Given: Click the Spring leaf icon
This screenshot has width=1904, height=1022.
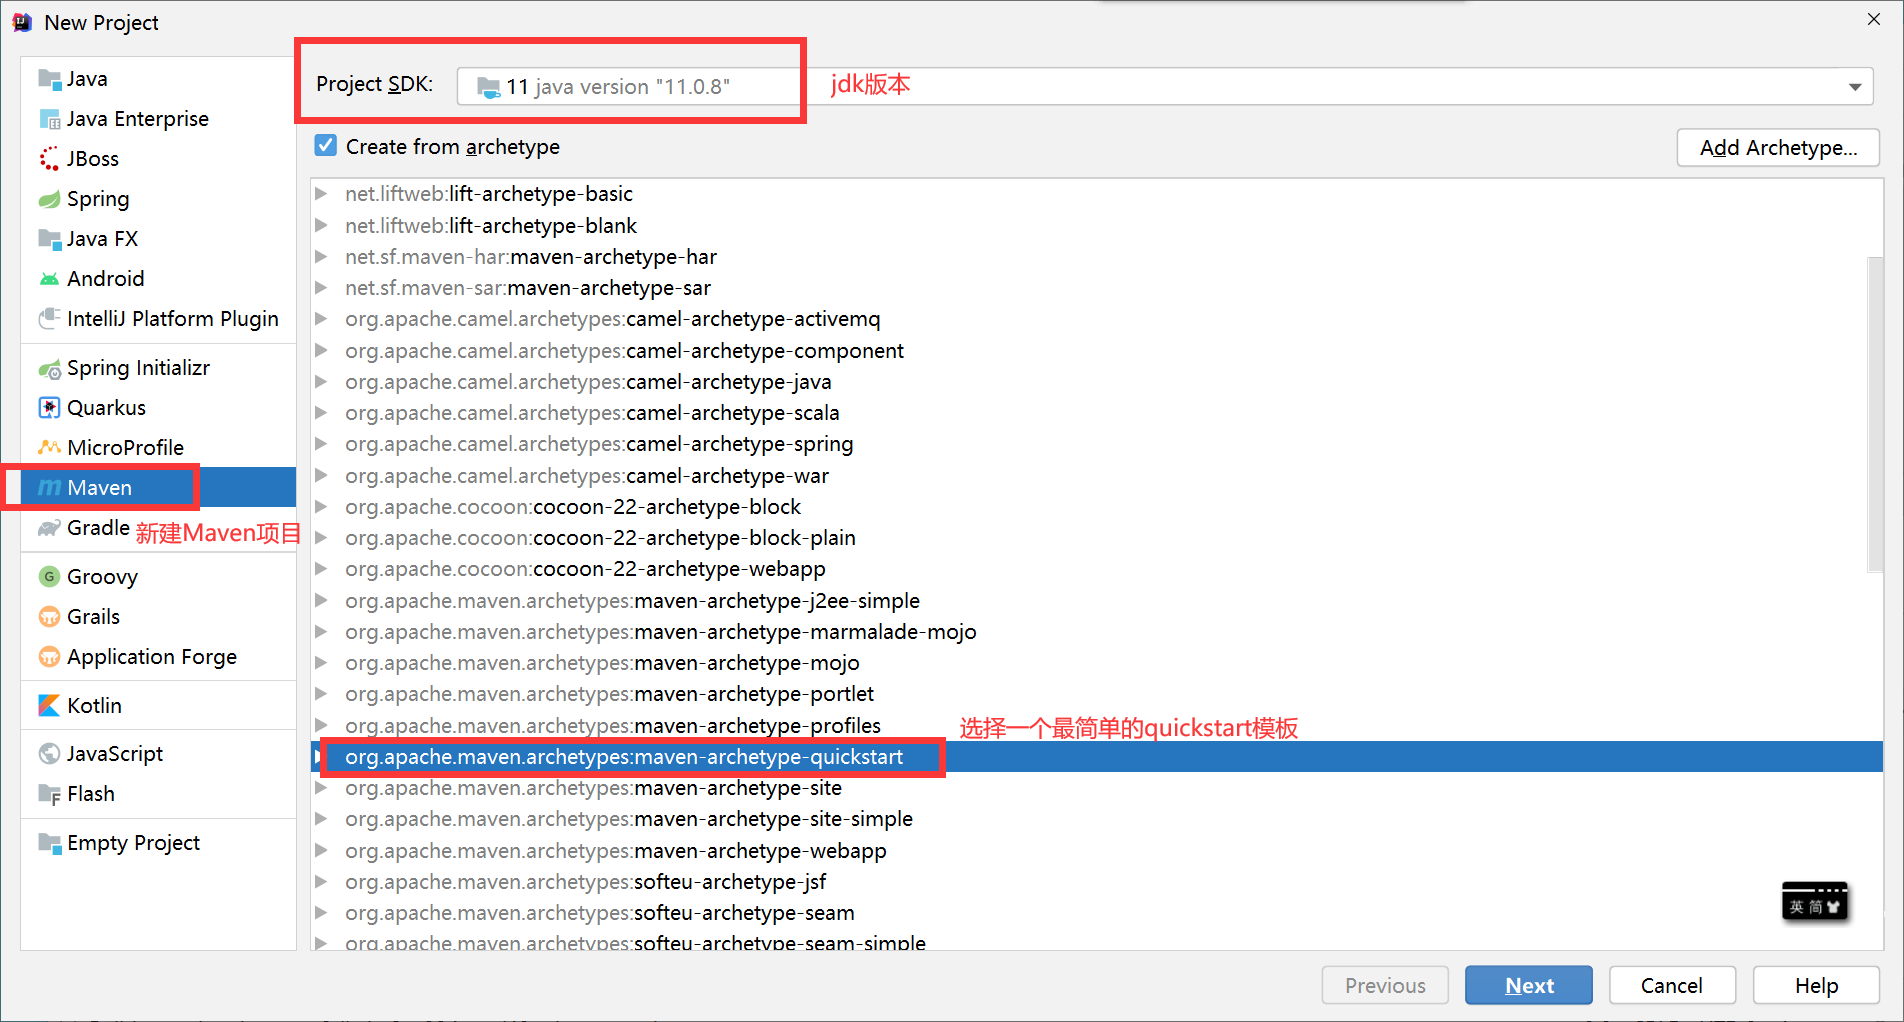Looking at the screenshot, I should click(x=49, y=199).
